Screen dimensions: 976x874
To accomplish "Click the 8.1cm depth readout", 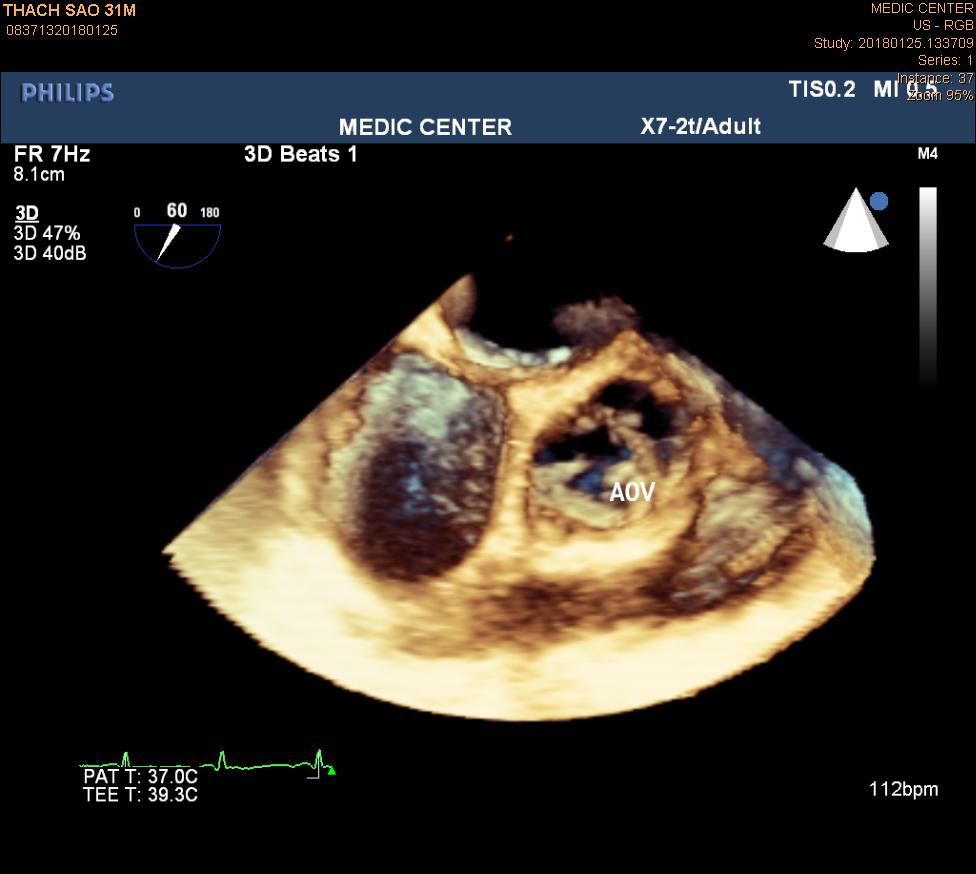I will coord(40,174).
